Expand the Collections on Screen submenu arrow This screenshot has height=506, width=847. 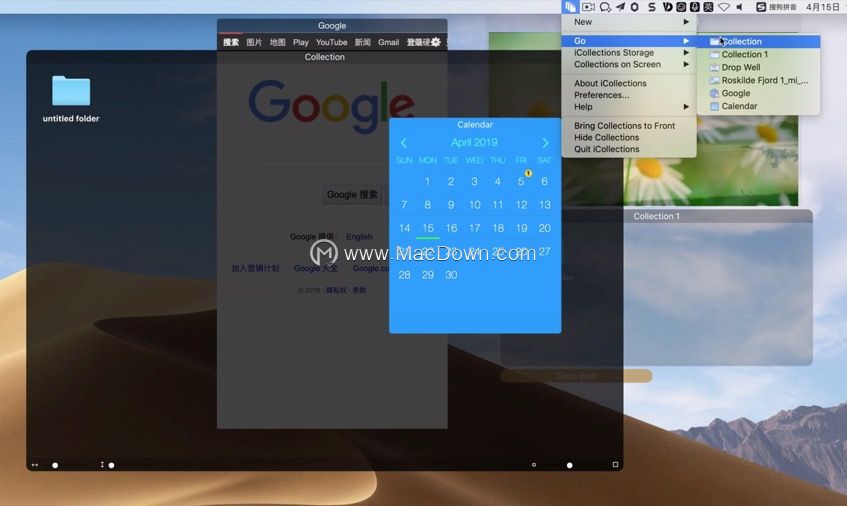(x=686, y=64)
